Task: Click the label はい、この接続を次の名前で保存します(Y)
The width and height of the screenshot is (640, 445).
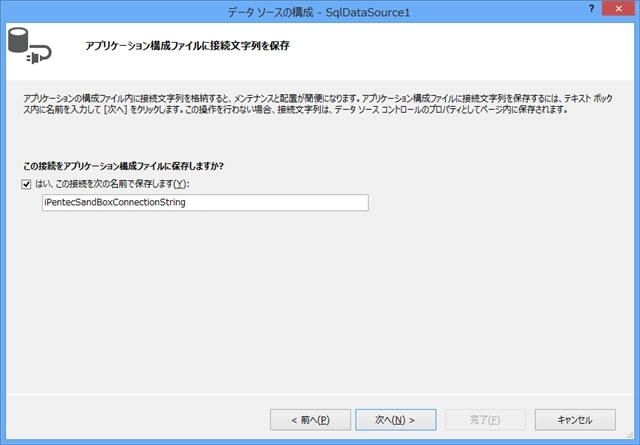Action: click(112, 184)
